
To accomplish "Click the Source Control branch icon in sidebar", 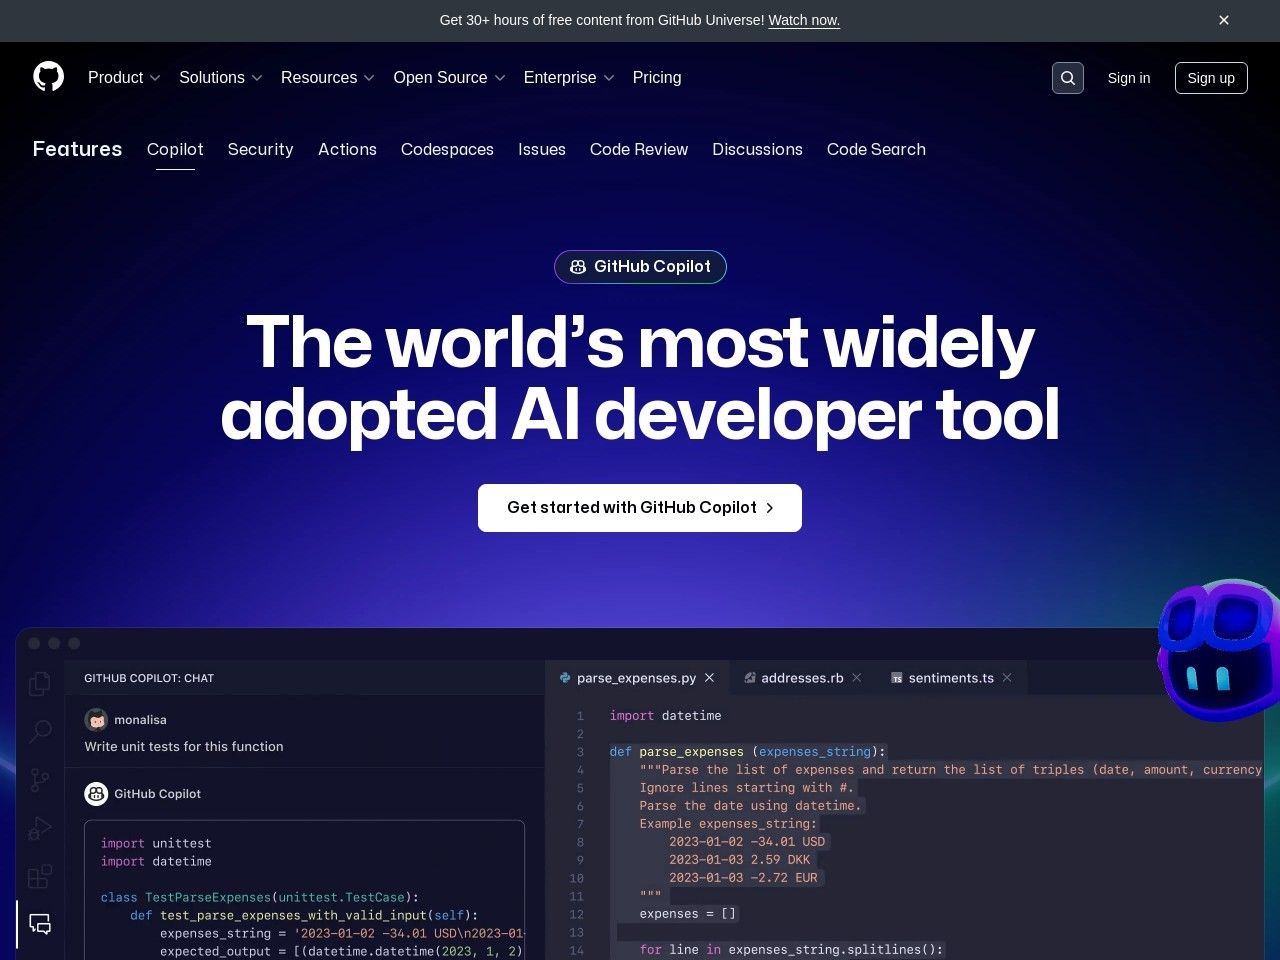I will (40, 780).
